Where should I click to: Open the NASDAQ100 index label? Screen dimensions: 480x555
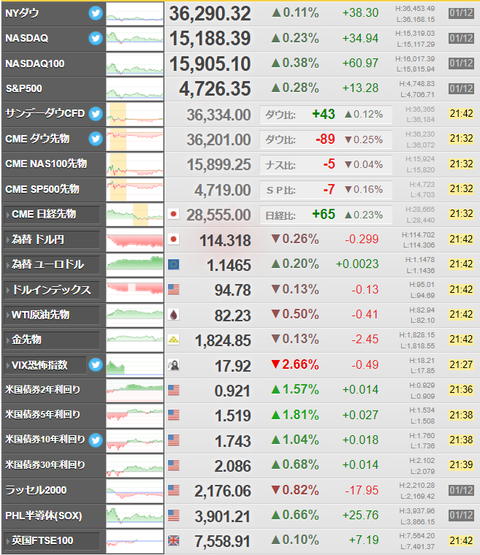[x=35, y=64]
